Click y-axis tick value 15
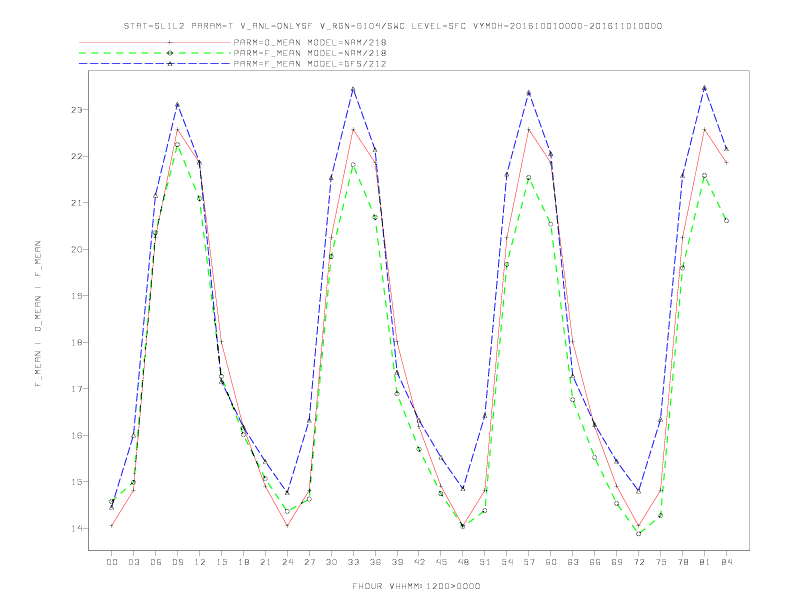 76,482
